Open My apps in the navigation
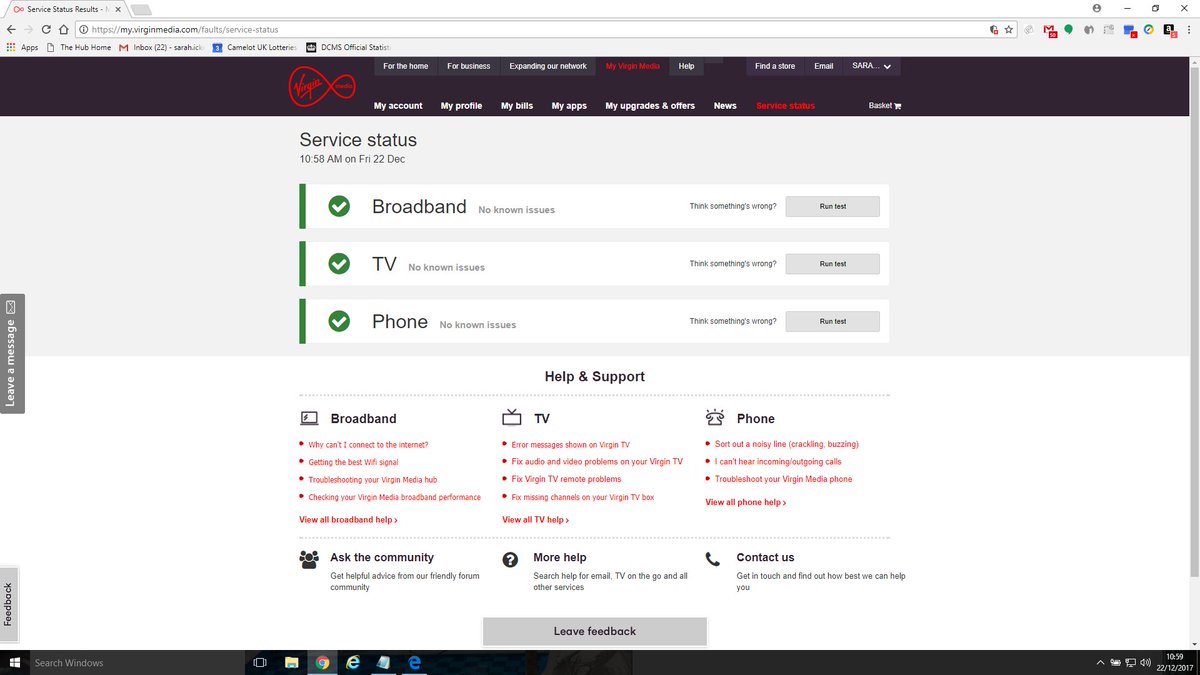The height and width of the screenshot is (675, 1200). click(x=569, y=106)
